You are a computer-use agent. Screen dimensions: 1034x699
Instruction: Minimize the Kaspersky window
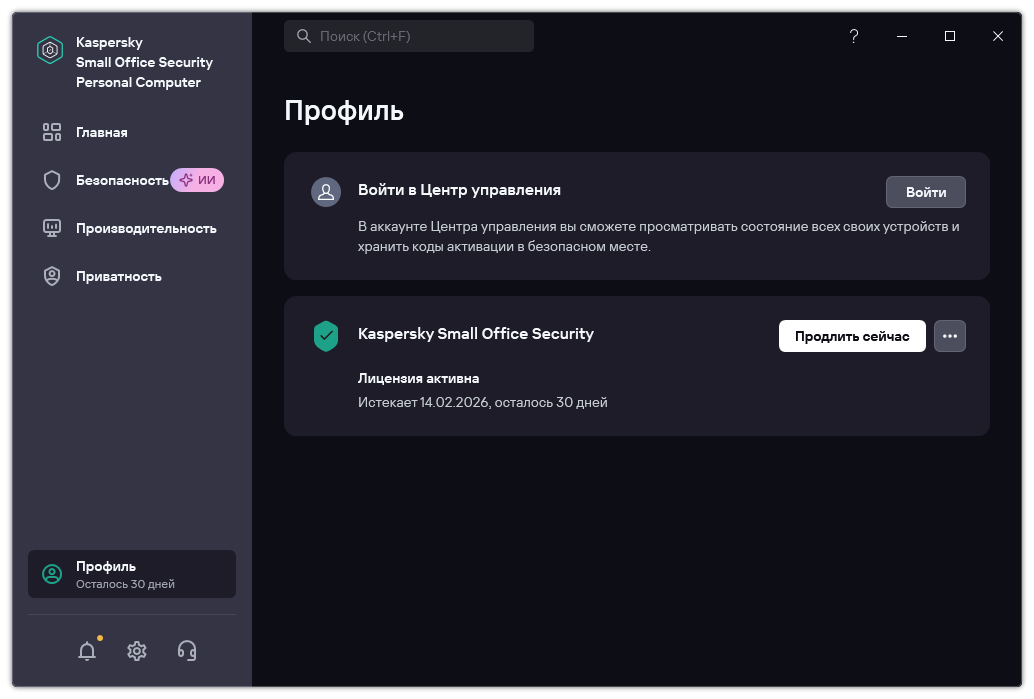[x=902, y=36]
